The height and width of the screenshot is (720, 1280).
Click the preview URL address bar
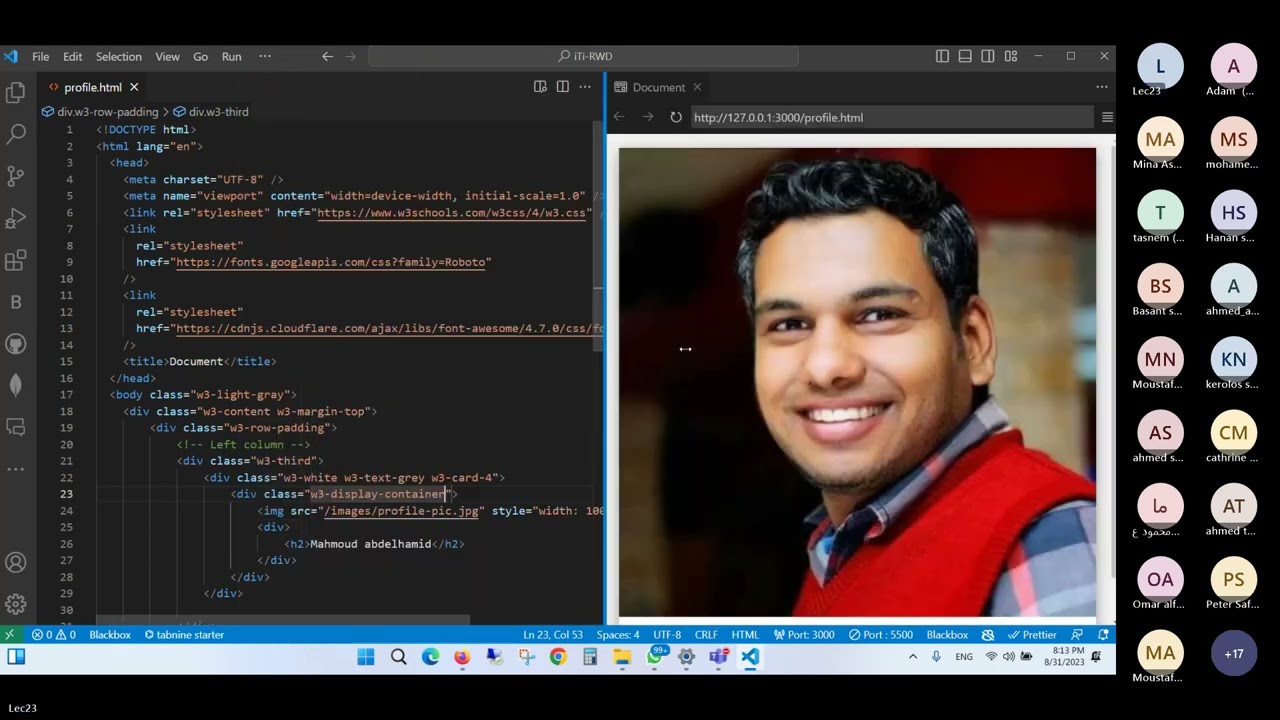pyautogui.click(x=892, y=117)
